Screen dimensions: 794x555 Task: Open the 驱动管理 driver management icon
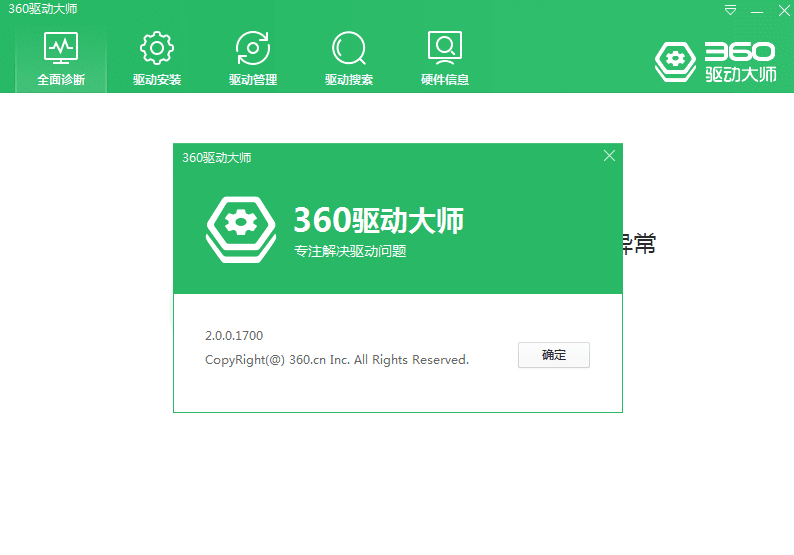pyautogui.click(x=253, y=48)
